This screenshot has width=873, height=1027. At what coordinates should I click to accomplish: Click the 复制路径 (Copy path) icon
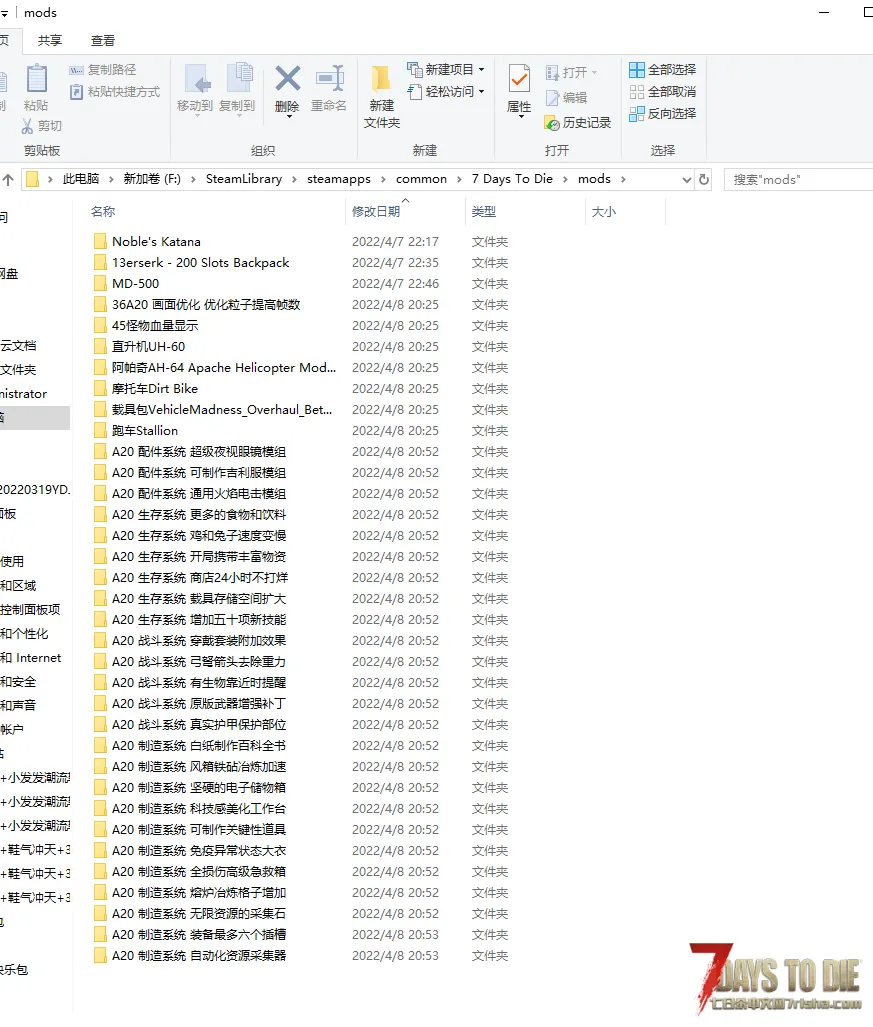point(77,69)
